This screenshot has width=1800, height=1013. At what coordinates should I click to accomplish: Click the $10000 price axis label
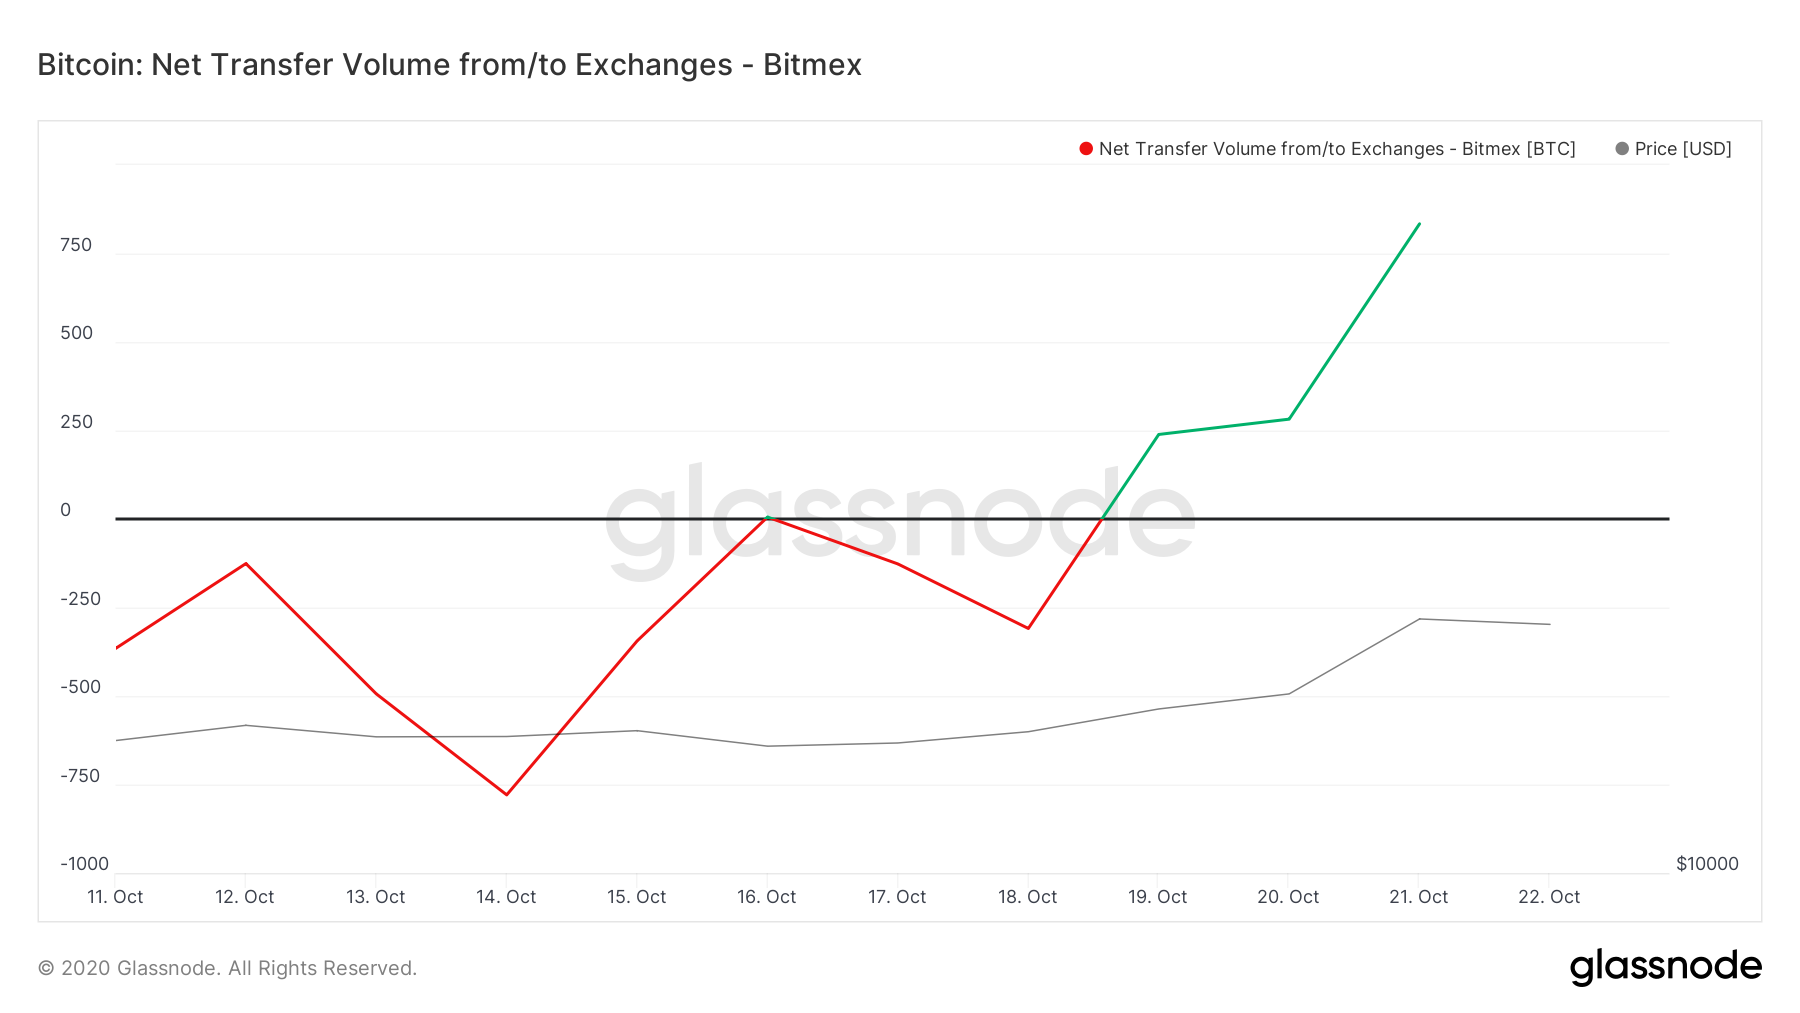click(x=1707, y=864)
